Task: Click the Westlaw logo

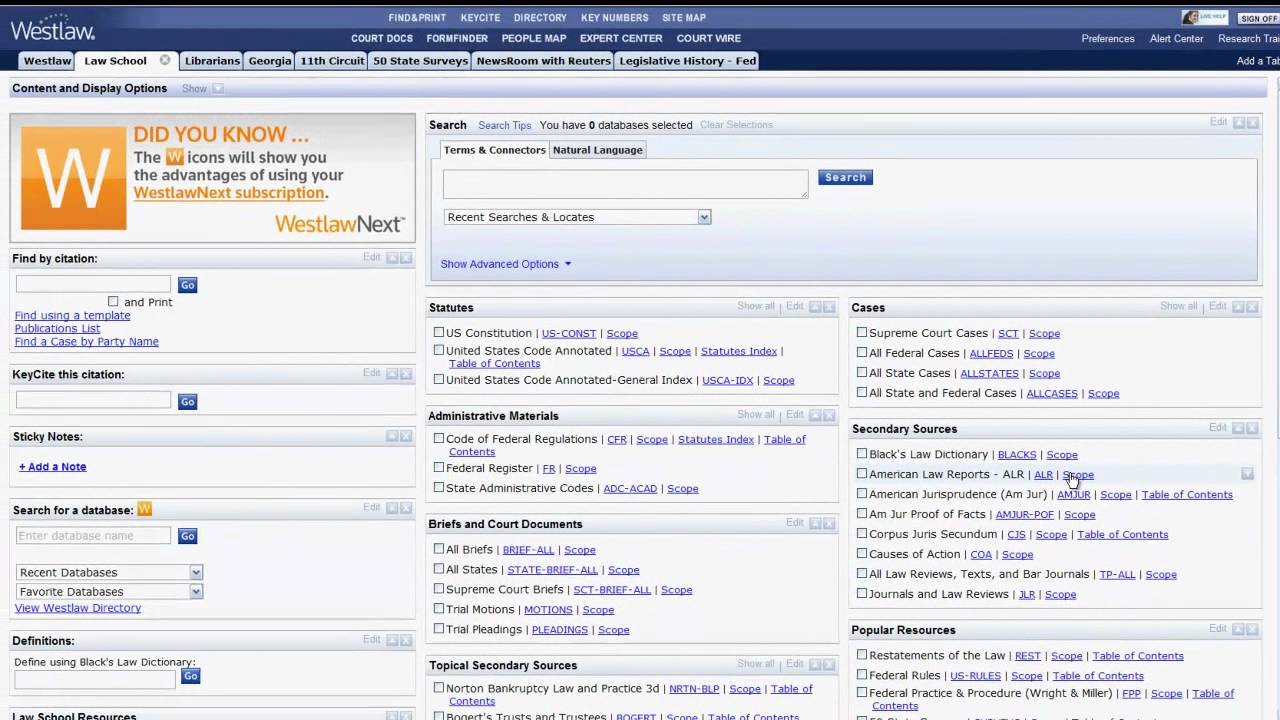Action: pyautogui.click(x=52, y=27)
